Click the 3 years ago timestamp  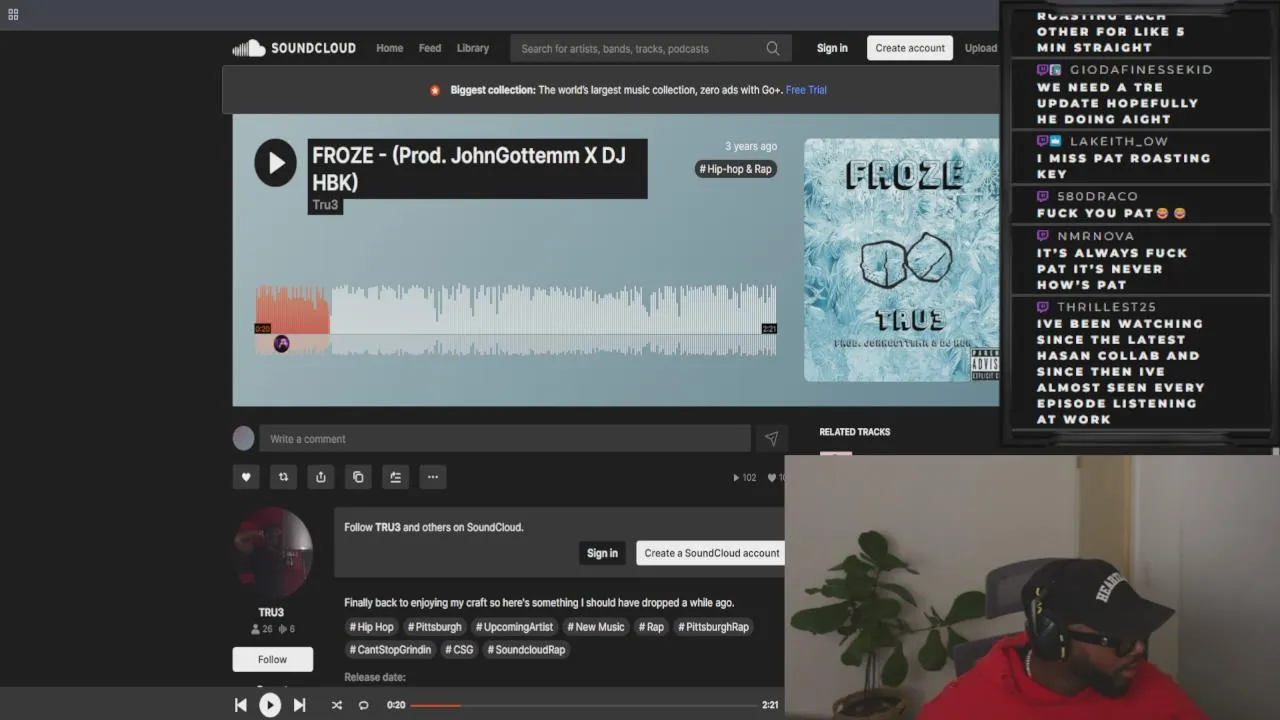click(751, 147)
